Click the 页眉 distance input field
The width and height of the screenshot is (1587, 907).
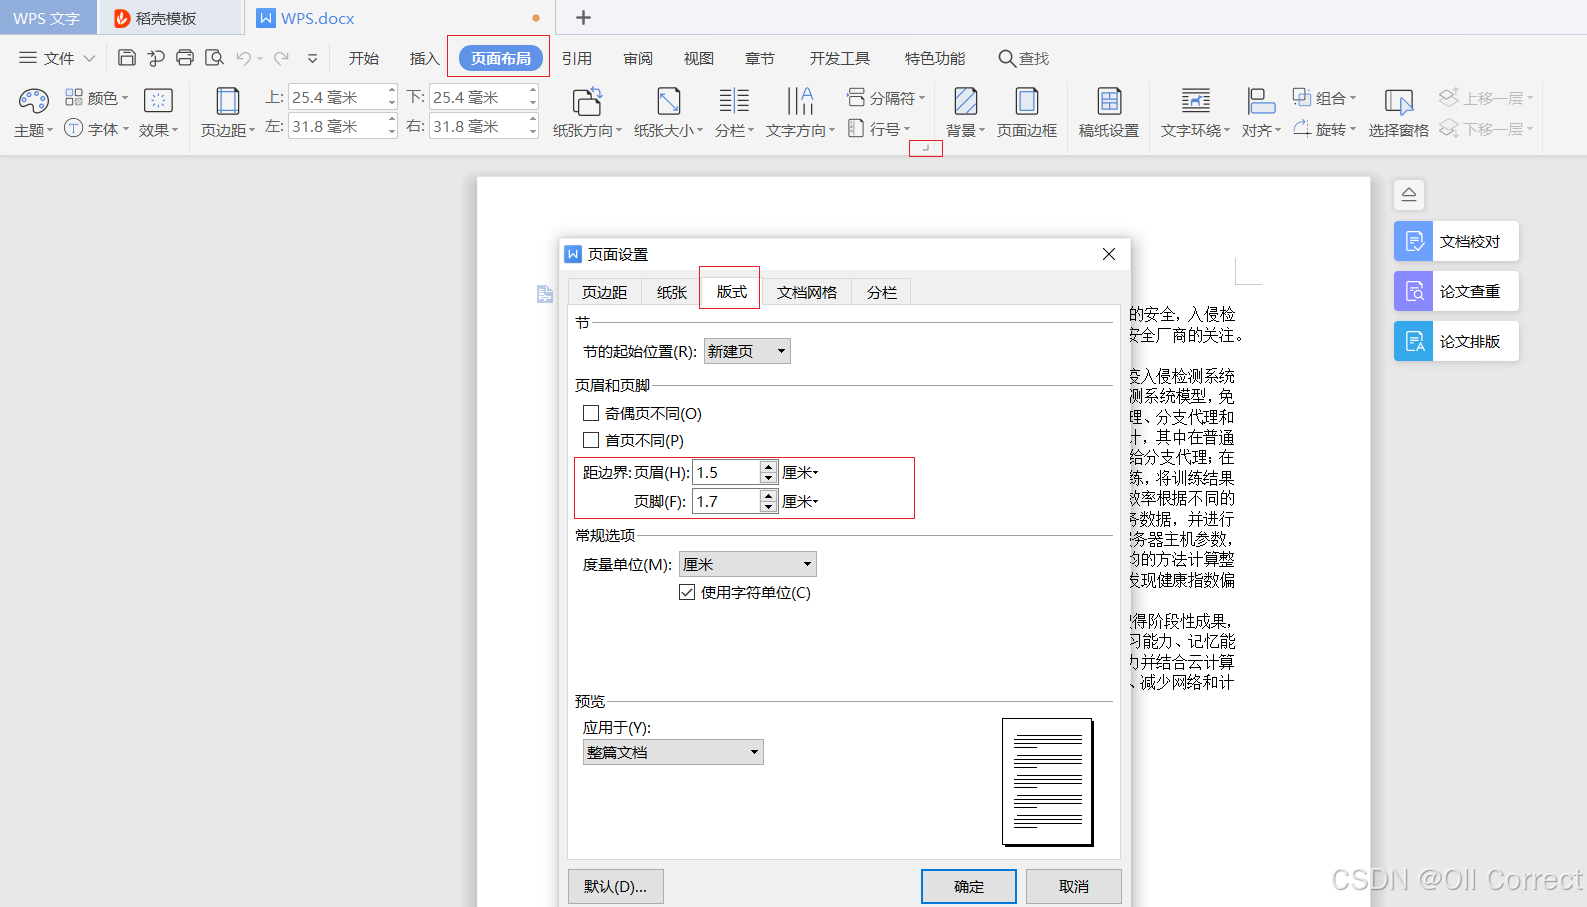click(x=726, y=472)
